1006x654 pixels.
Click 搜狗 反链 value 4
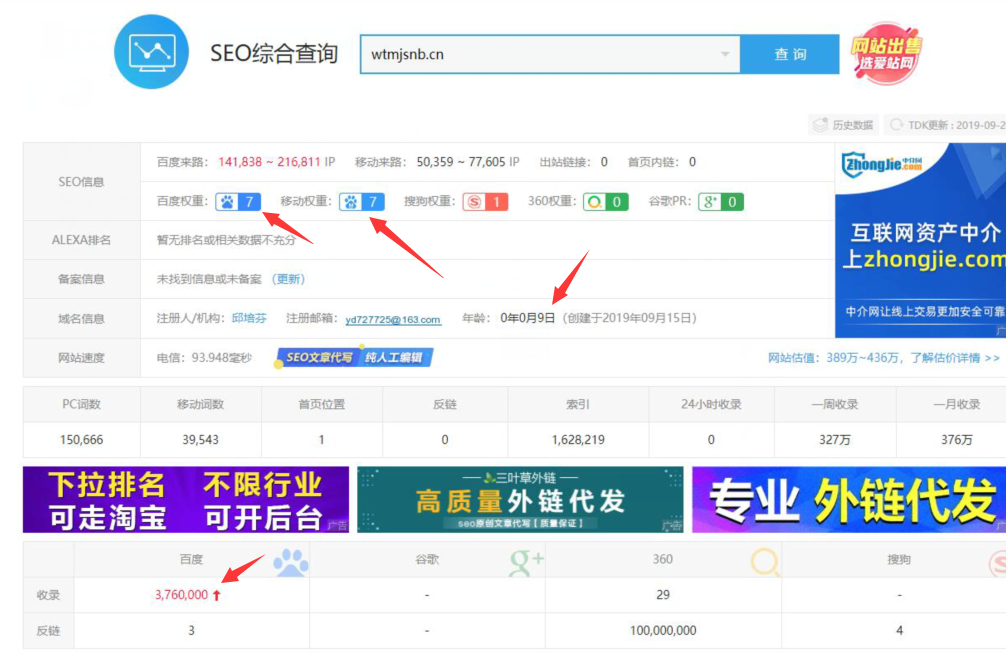(x=899, y=630)
